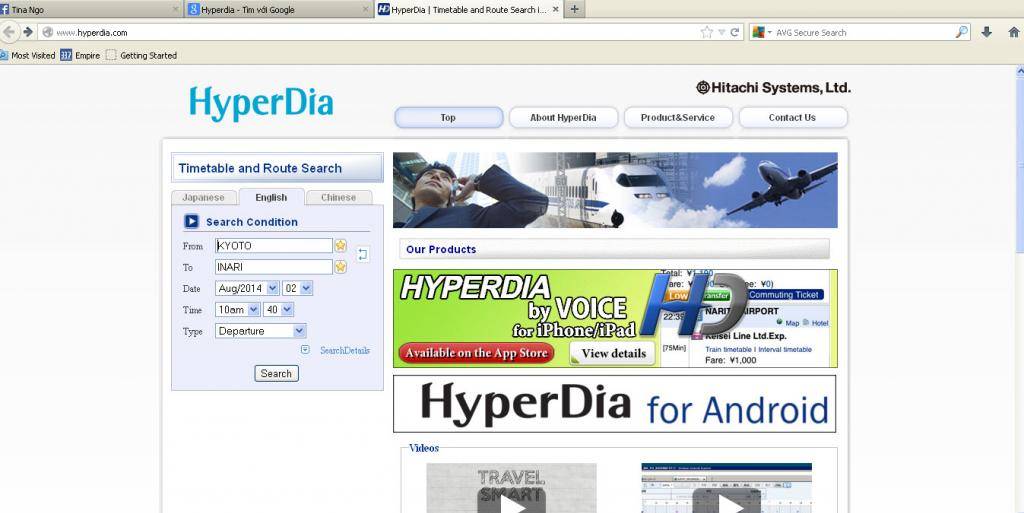Image resolution: width=1024 pixels, height=513 pixels.
Task: Click the Top navigation button
Action: [x=448, y=117]
